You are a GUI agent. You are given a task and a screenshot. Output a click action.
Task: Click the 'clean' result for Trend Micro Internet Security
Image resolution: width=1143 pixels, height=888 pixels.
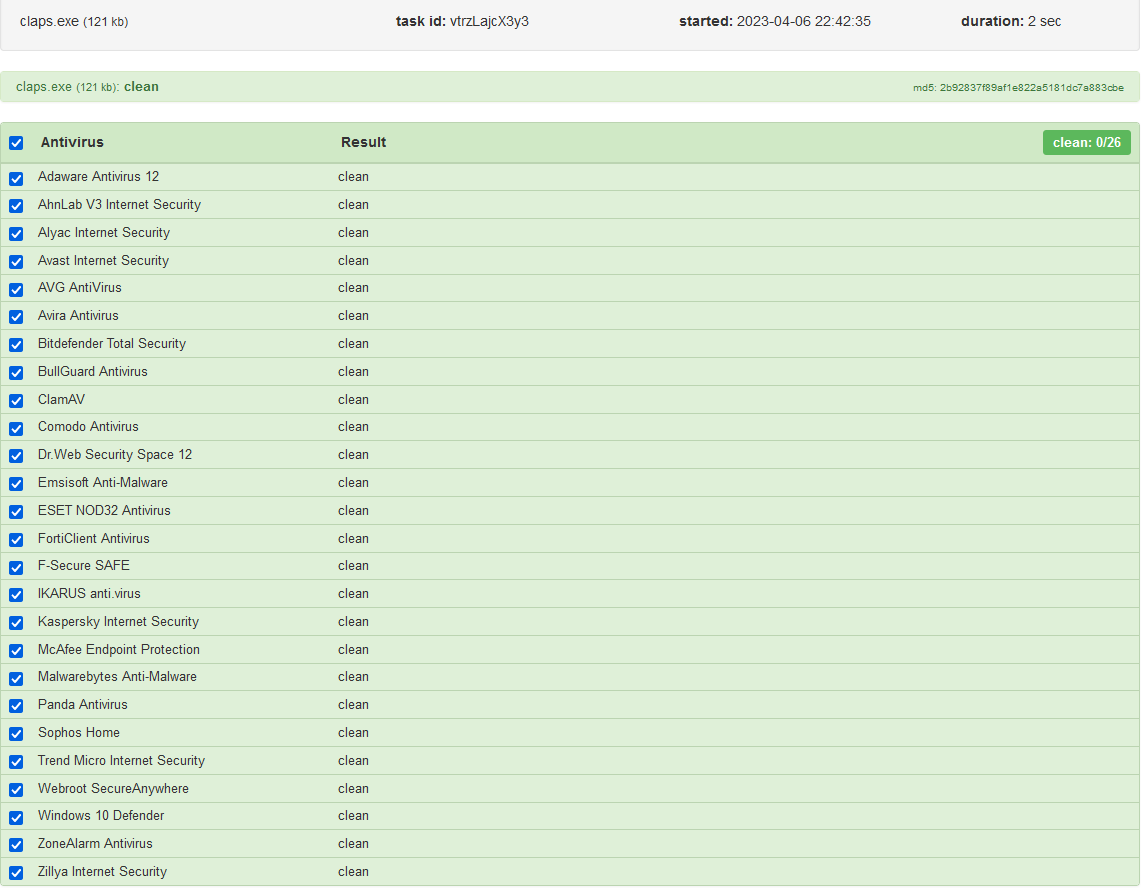point(354,760)
